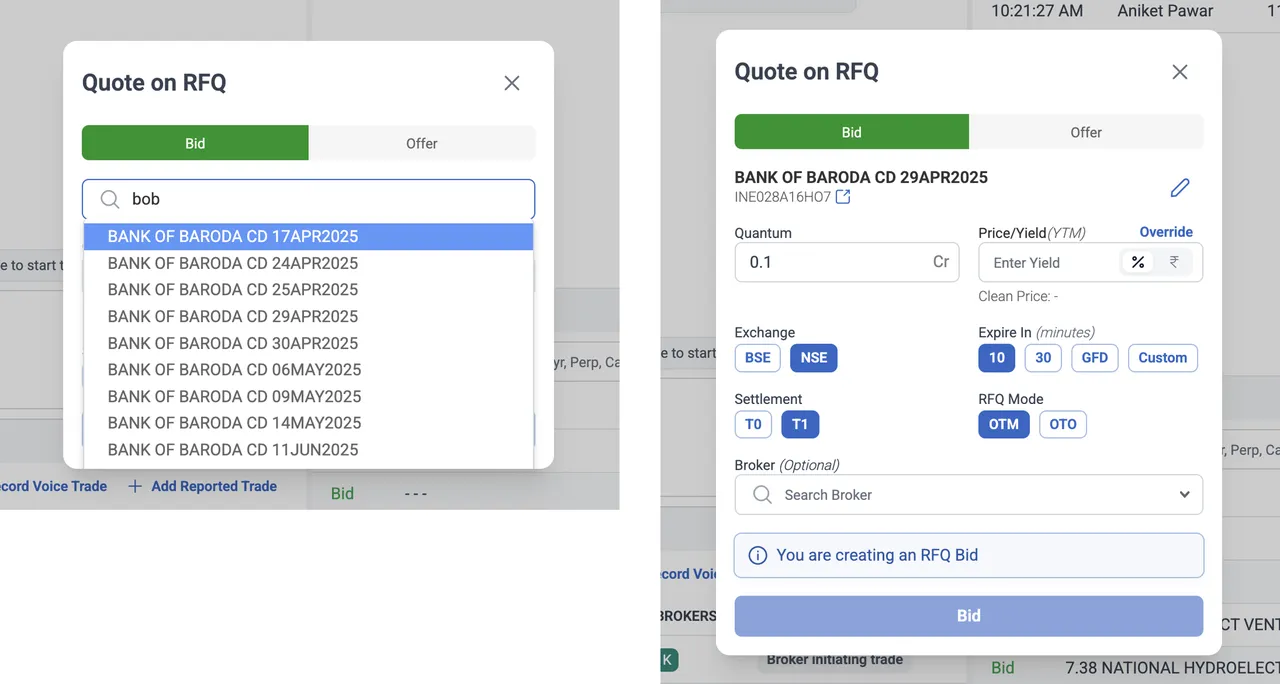Select Bid tab in right dialog
Image resolution: width=1280 pixels, height=684 pixels.
pos(851,132)
